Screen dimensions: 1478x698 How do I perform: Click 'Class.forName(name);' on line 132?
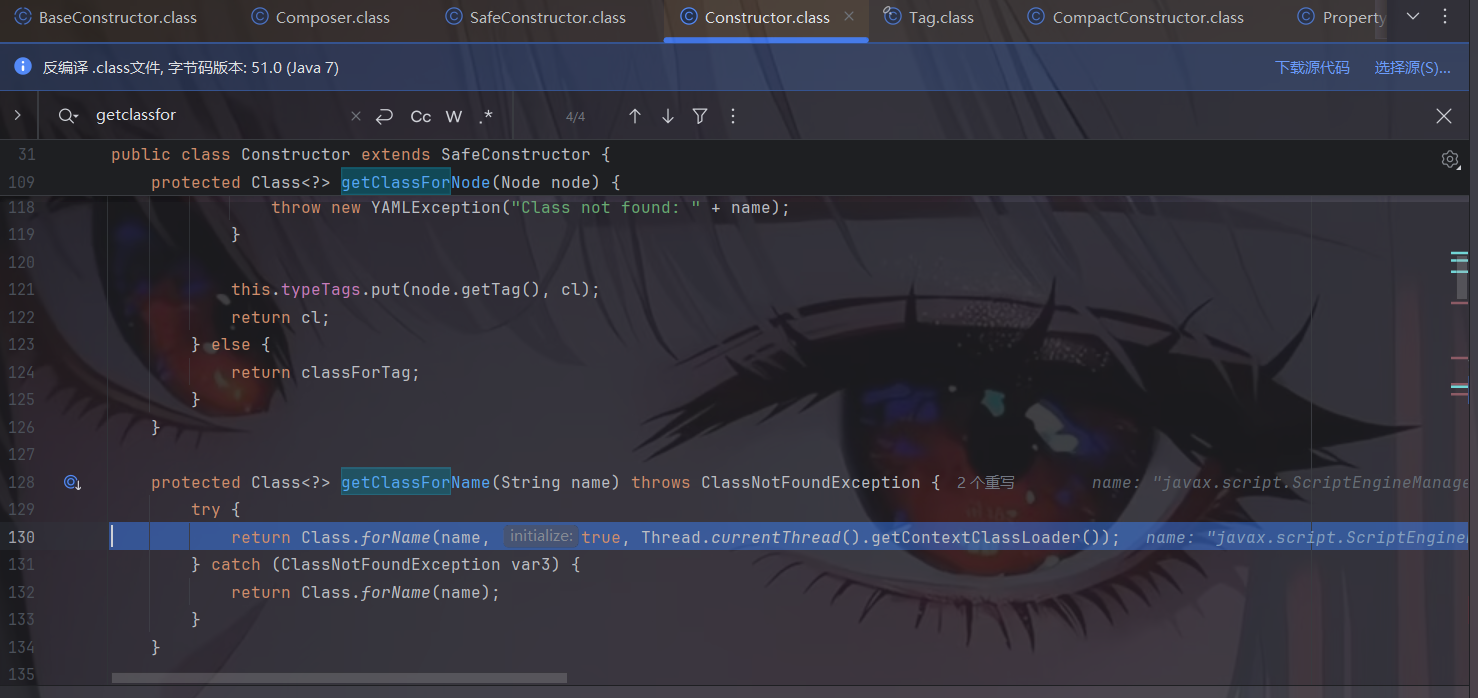[400, 592]
